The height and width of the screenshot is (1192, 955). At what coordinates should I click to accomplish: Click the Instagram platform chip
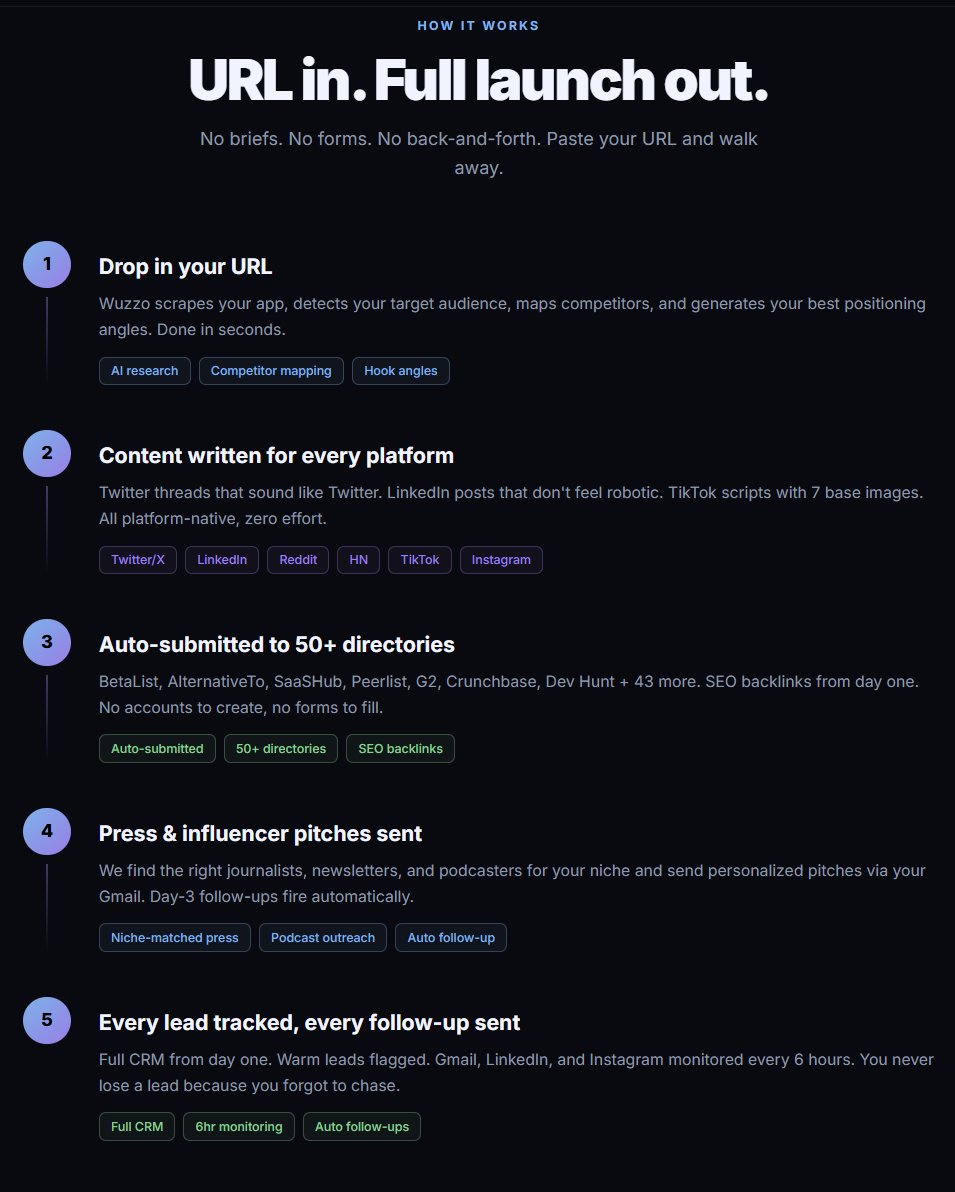point(501,560)
